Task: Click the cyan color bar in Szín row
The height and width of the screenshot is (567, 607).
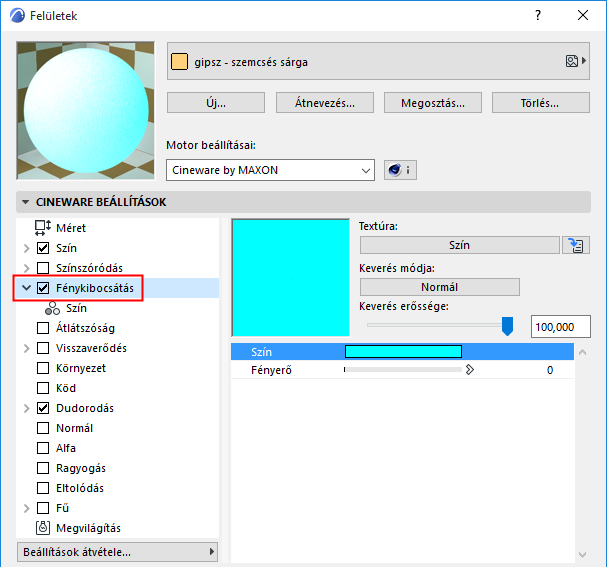Action: click(403, 351)
